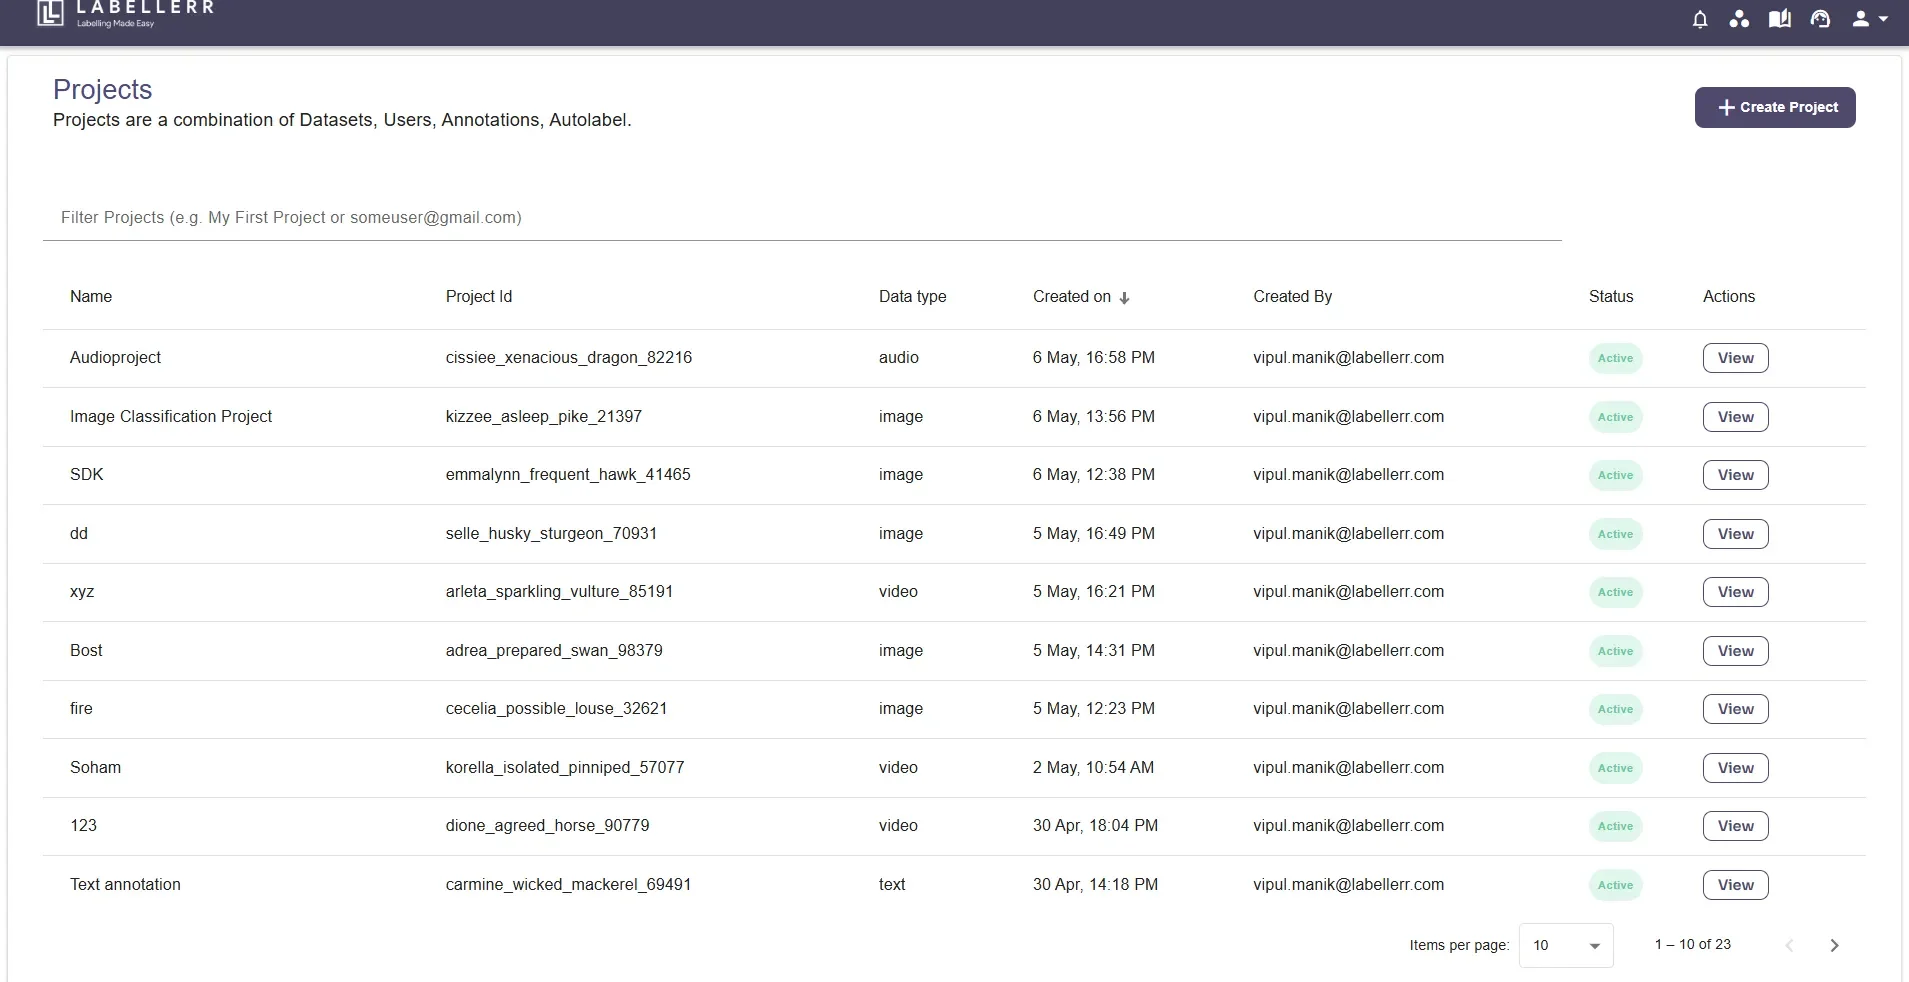Click the Text annotation project name
This screenshot has width=1909, height=982.
click(125, 884)
